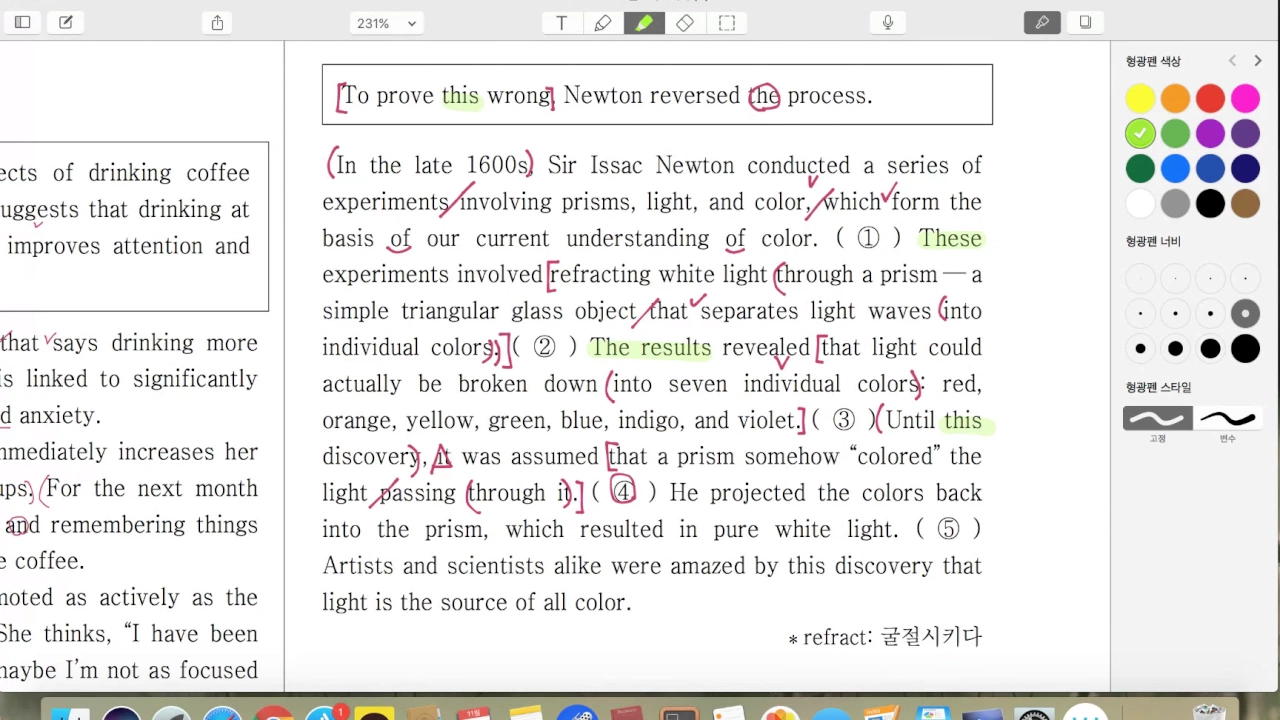Pick the medium green highlighter color

[1175, 133]
